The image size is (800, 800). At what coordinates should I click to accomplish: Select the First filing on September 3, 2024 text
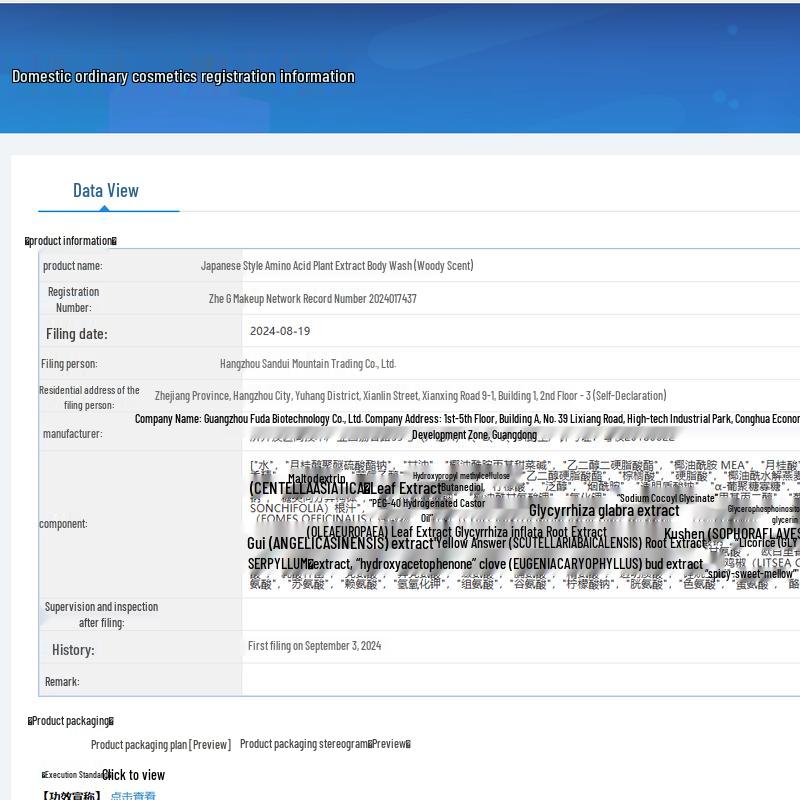pyautogui.click(x=314, y=646)
